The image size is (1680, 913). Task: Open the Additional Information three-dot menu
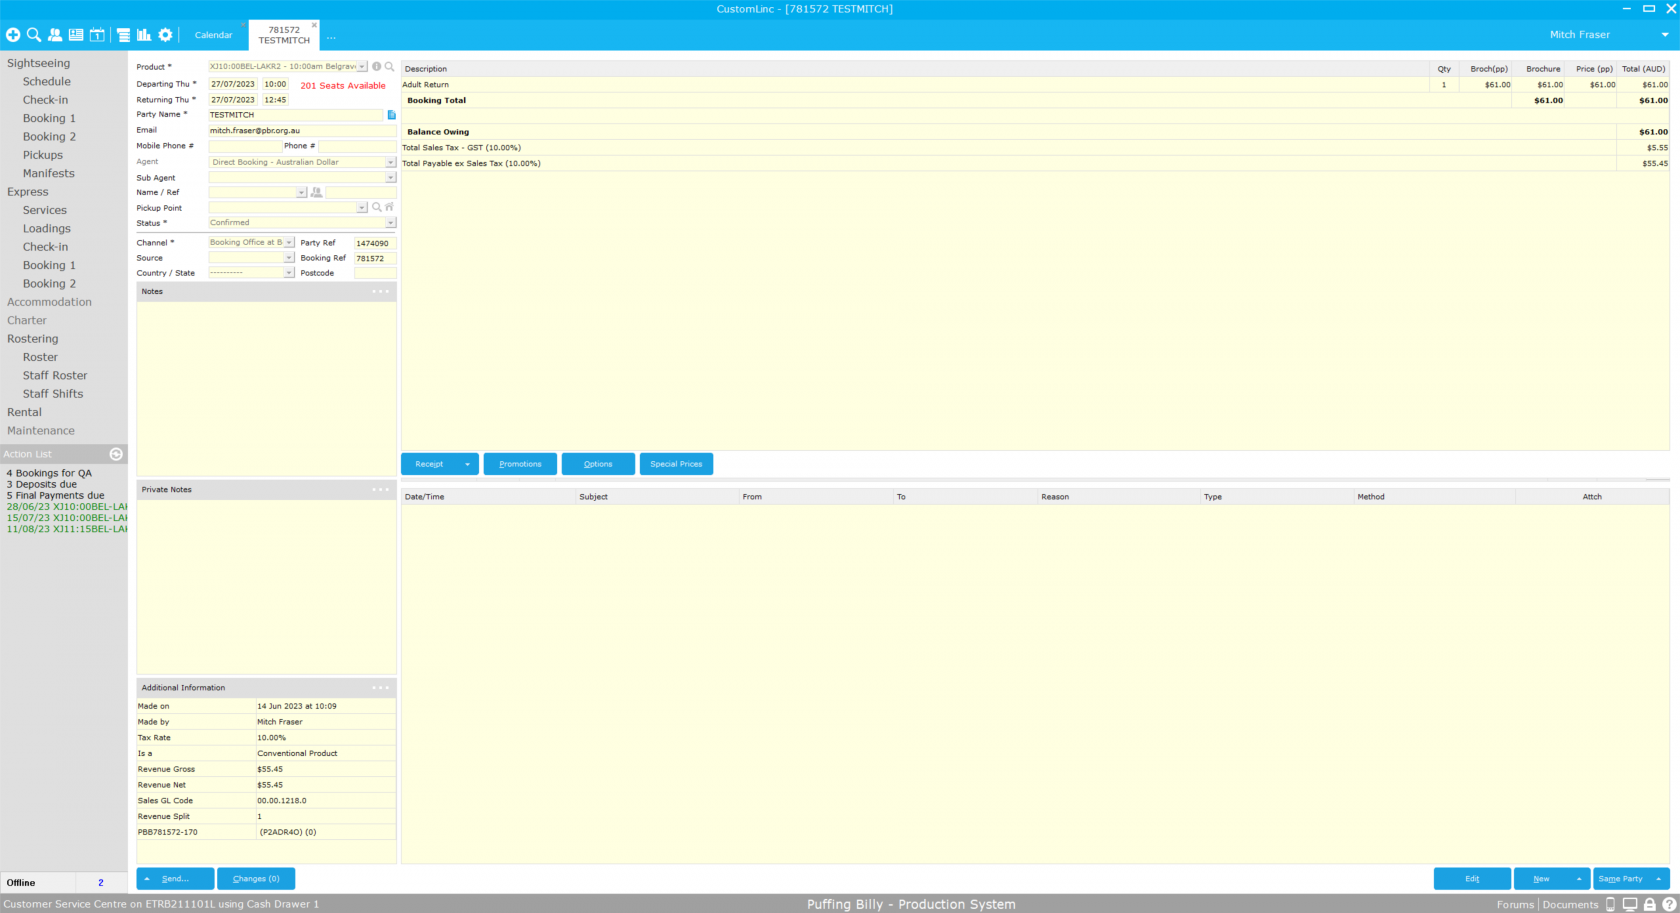(380, 688)
